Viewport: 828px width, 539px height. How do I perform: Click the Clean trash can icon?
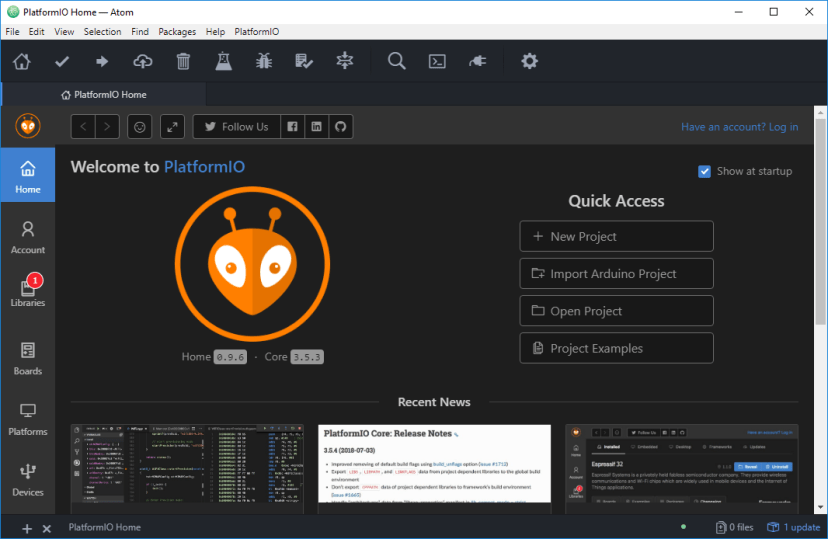183,62
